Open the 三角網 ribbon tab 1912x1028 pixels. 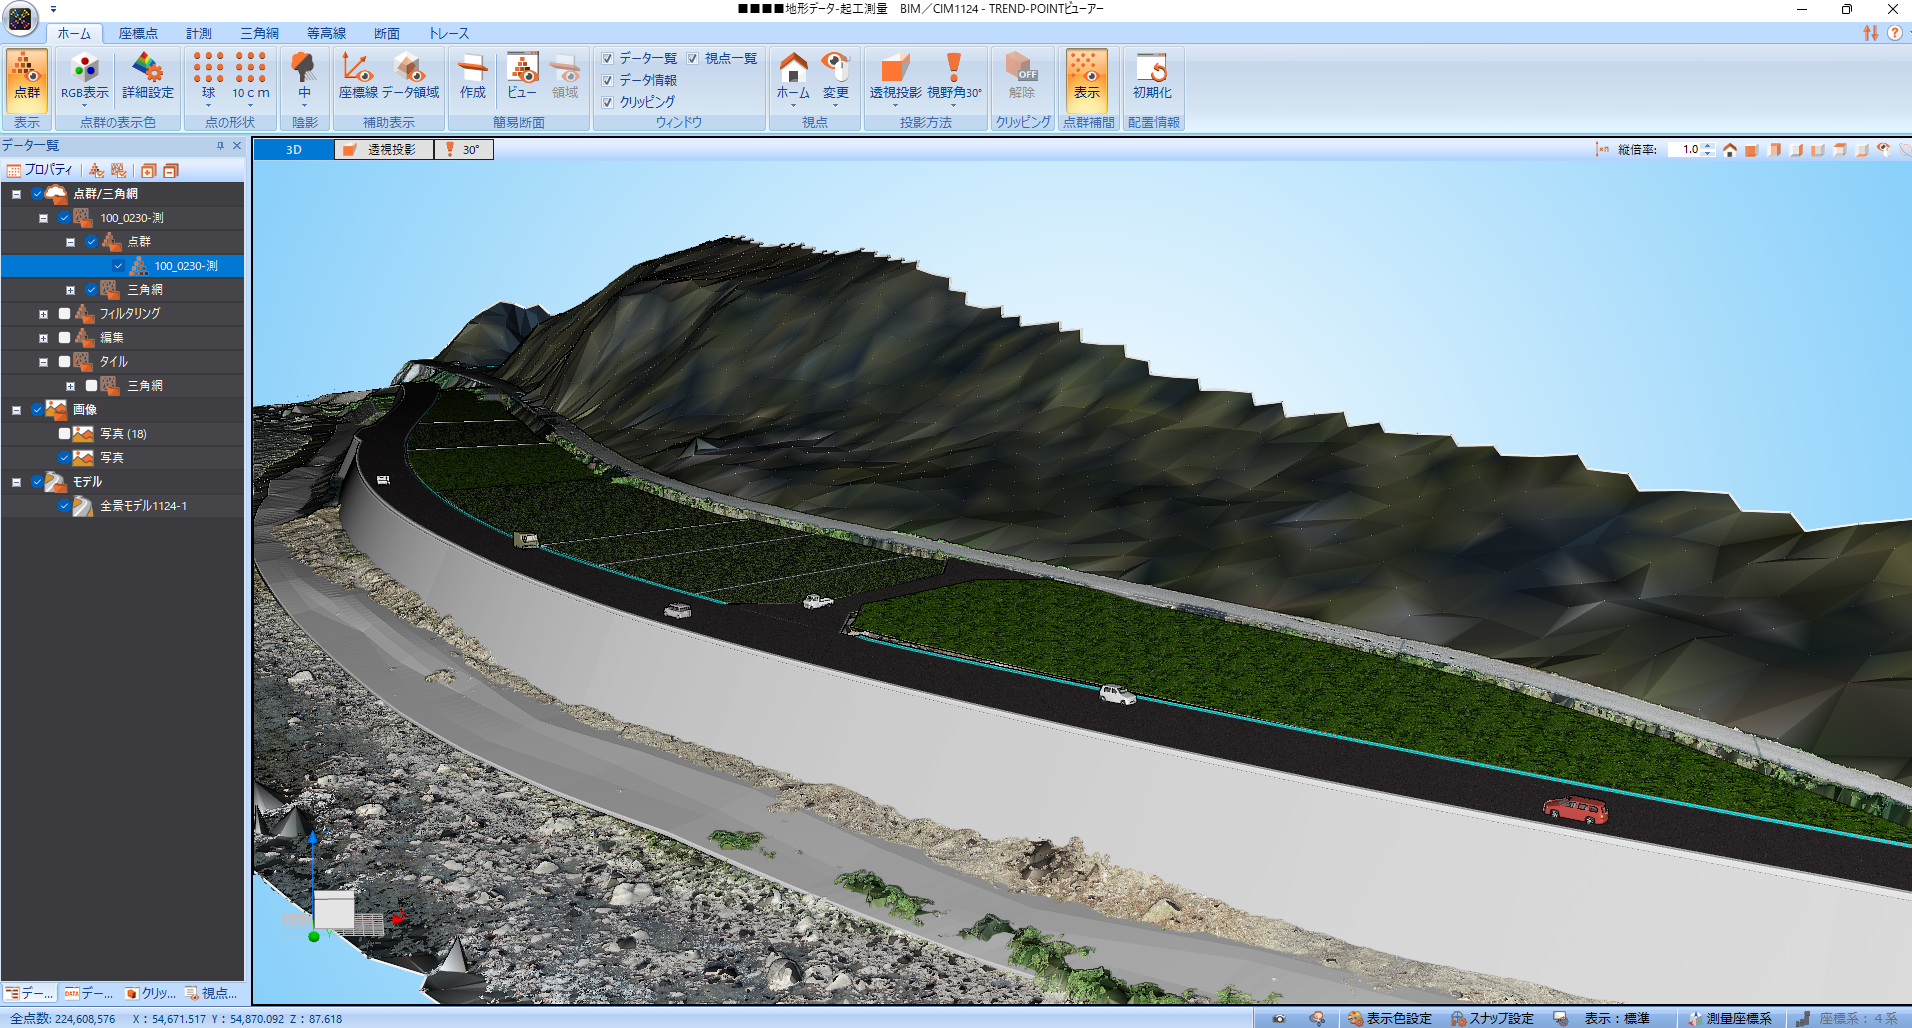coord(259,33)
